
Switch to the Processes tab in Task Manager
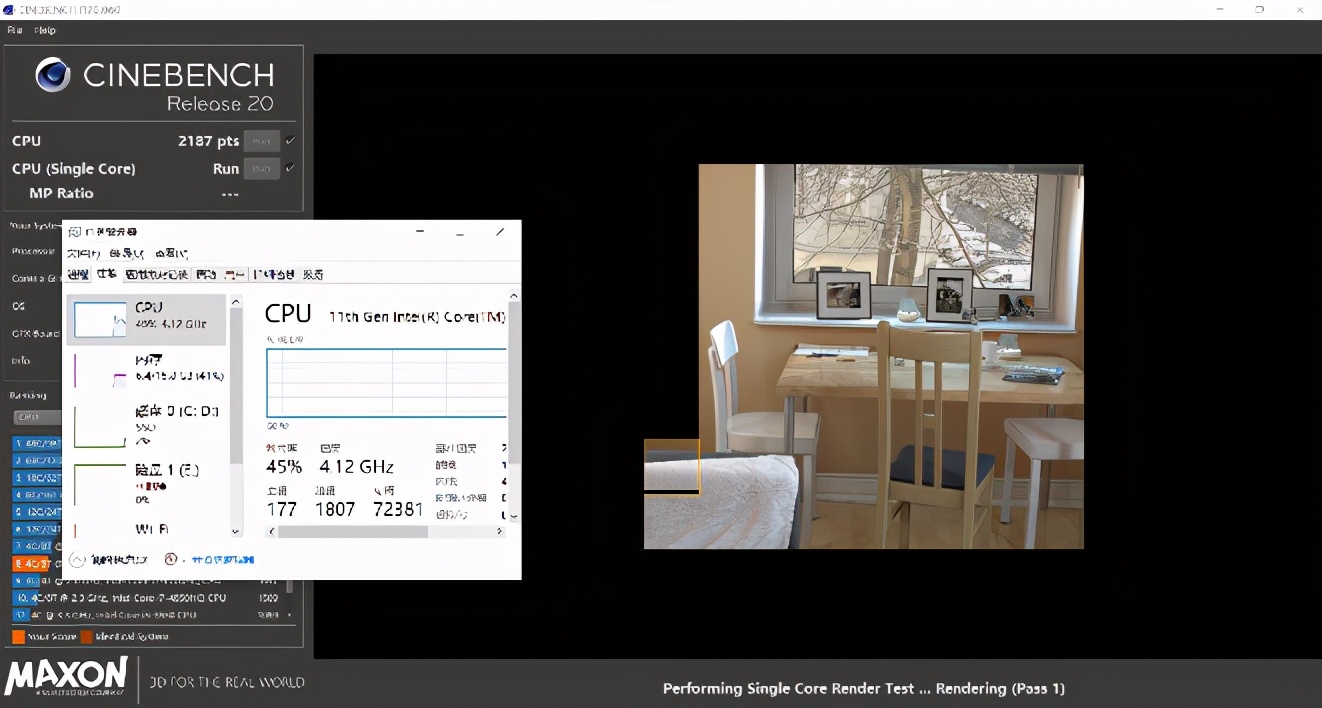pyautogui.click(x=78, y=274)
